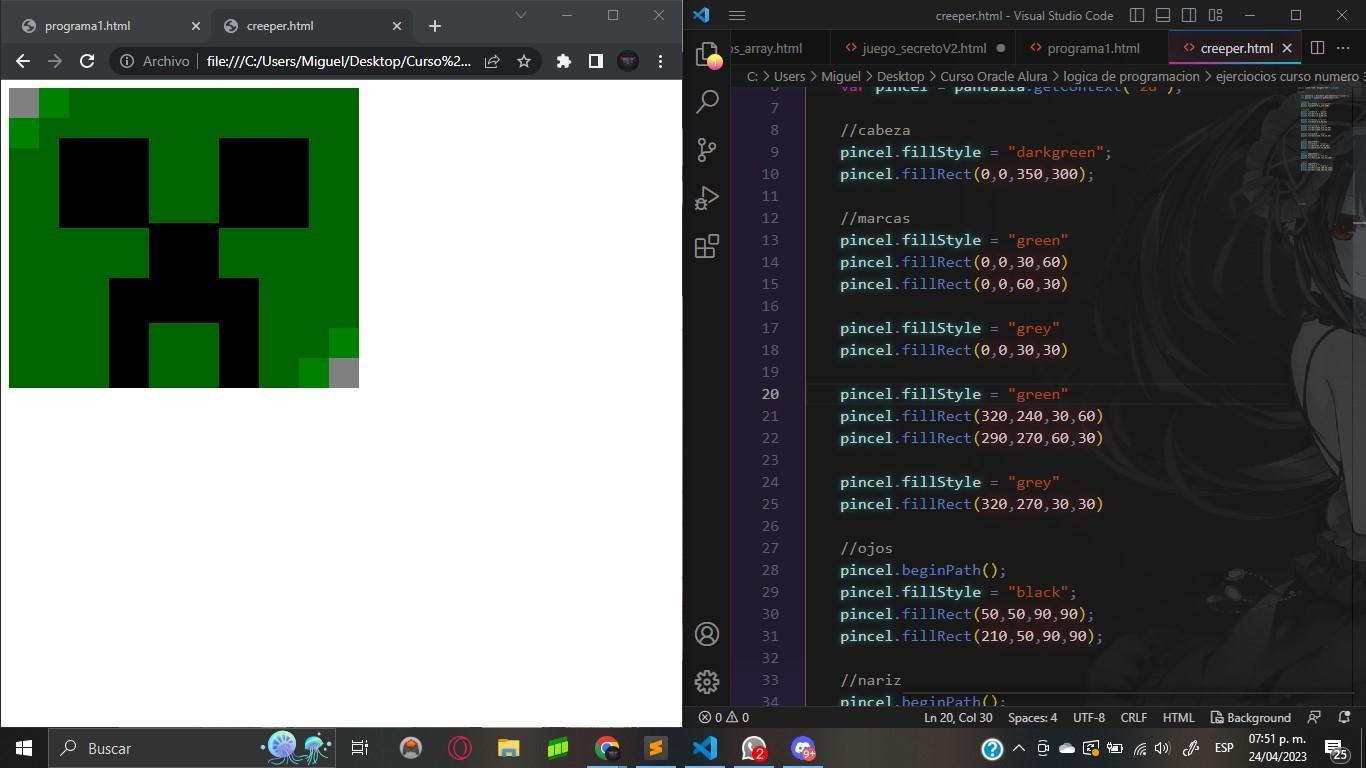The image size is (1366, 768).
Task: Split the VS Code editor to the right
Action: tap(1317, 48)
